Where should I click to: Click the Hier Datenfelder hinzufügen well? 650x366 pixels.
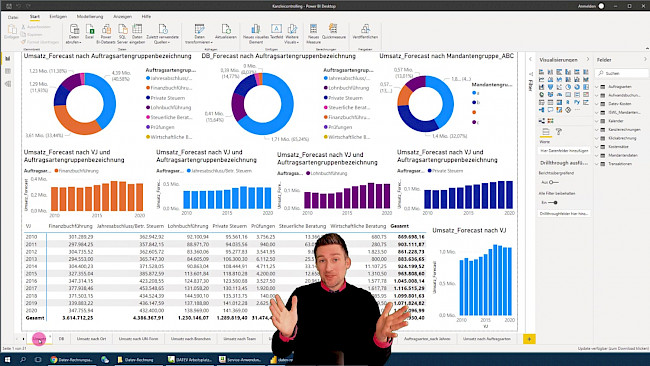(x=564, y=151)
